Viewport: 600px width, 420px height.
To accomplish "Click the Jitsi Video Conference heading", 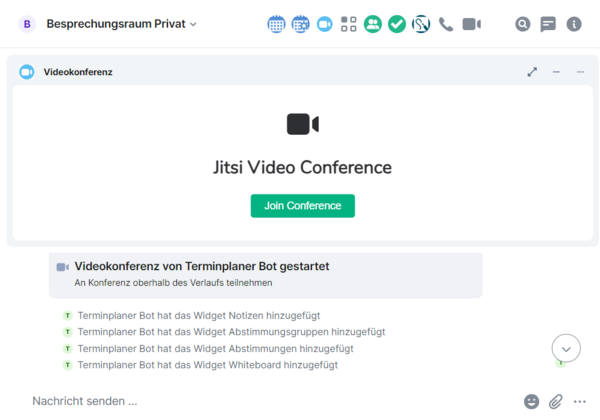I will [302, 168].
